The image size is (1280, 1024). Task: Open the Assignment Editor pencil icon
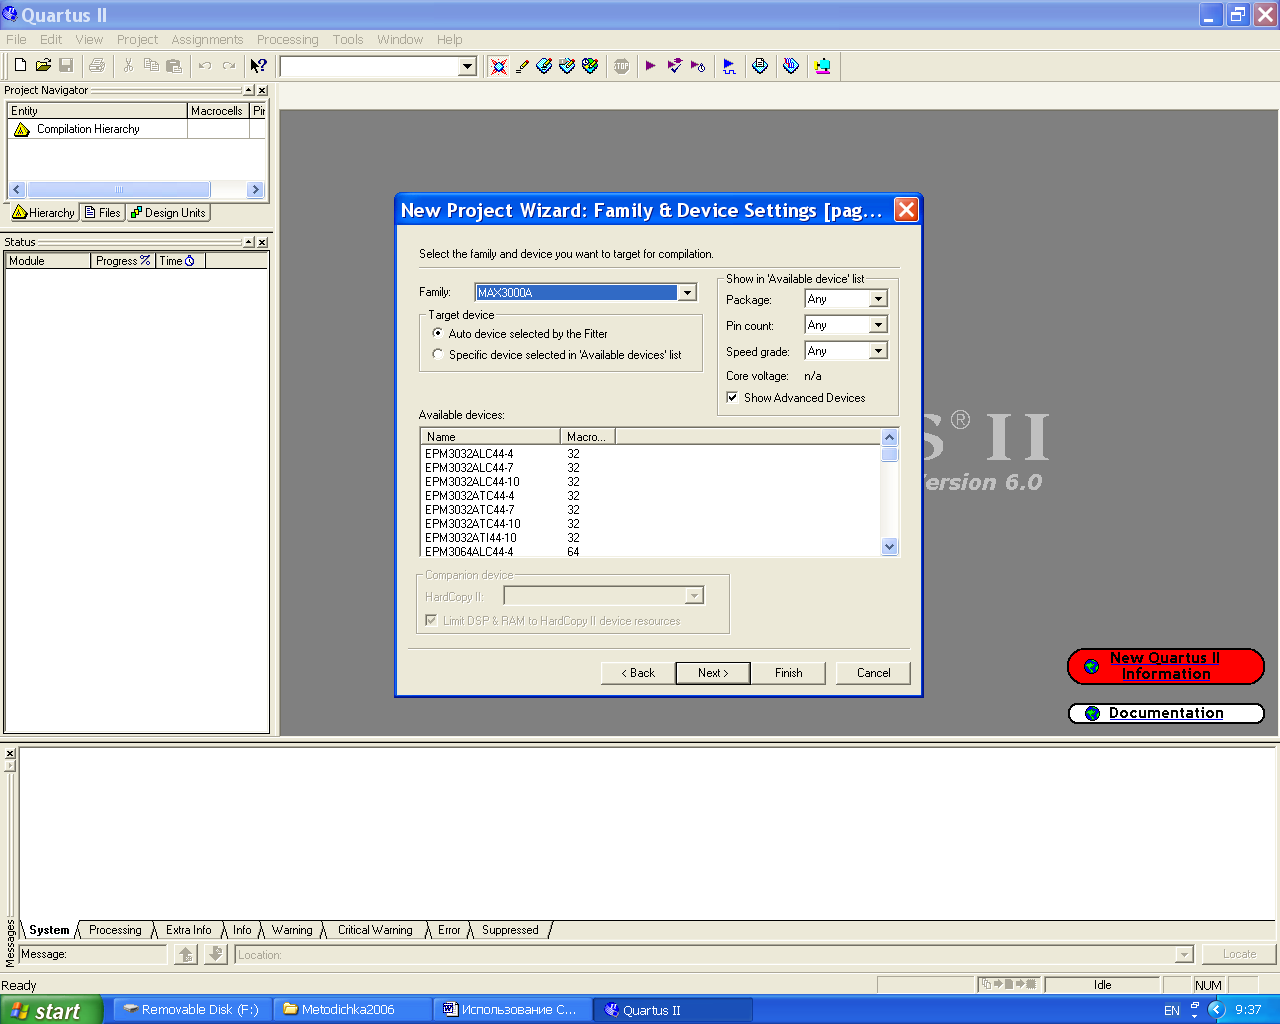pyautogui.click(x=521, y=66)
